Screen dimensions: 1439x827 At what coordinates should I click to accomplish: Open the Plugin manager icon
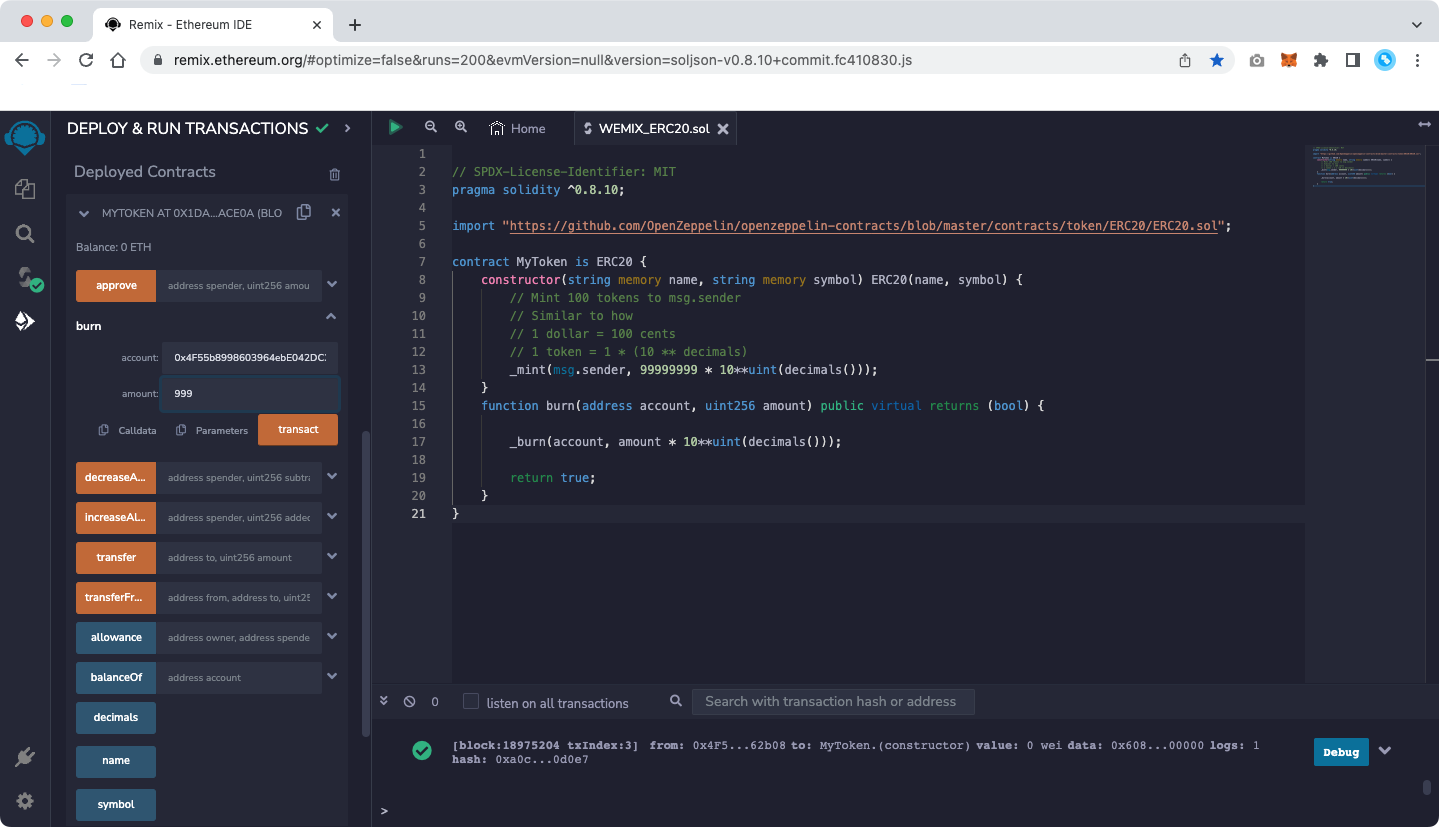[25, 758]
